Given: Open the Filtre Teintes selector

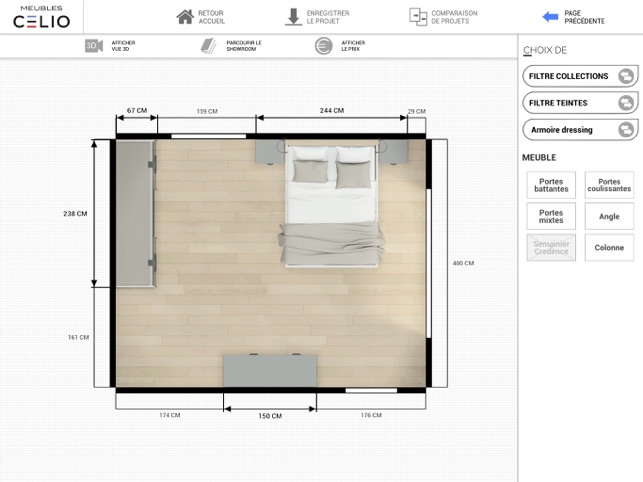Looking at the screenshot, I should (x=580, y=103).
